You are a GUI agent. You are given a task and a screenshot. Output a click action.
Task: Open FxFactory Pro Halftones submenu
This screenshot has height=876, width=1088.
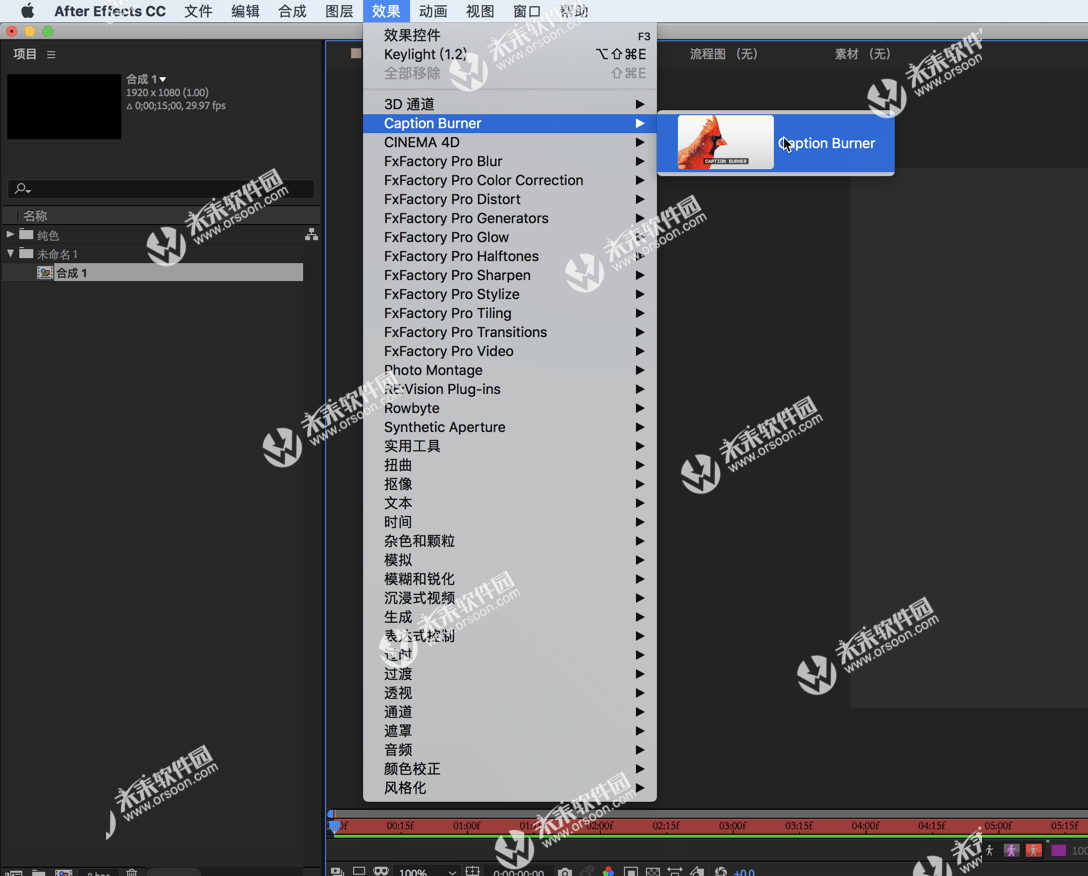509,256
